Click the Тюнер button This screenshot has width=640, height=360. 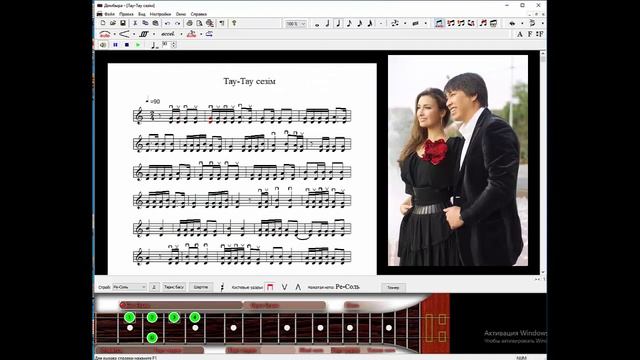[393, 287]
